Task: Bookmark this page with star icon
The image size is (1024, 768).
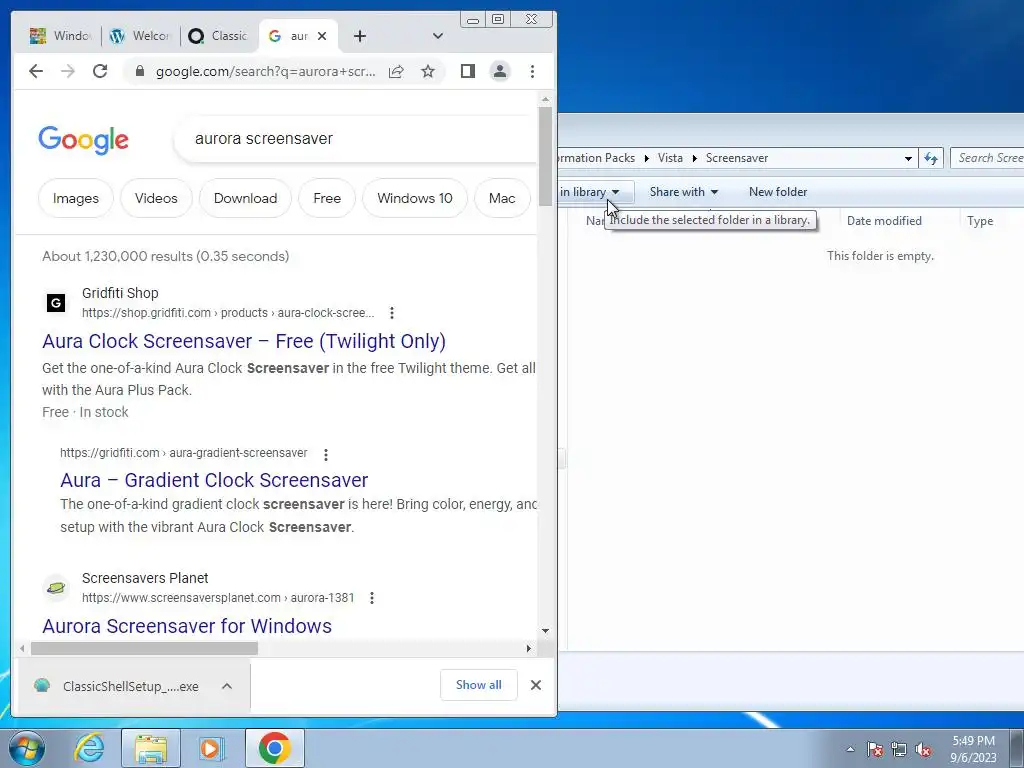Action: (x=428, y=71)
